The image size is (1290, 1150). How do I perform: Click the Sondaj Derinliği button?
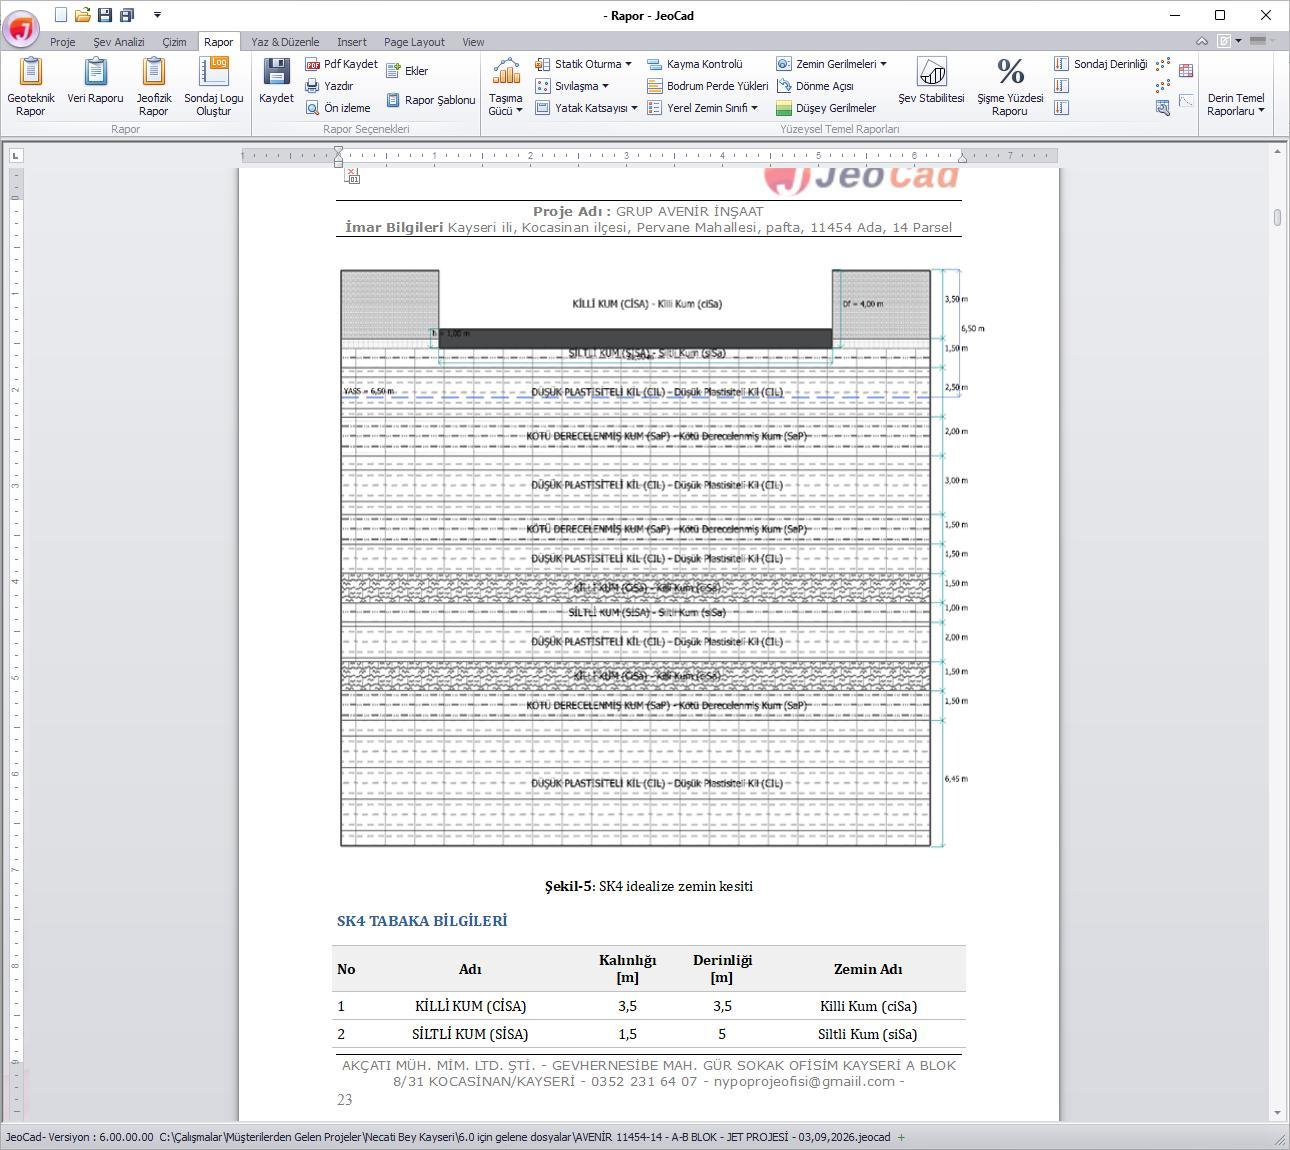coord(1100,64)
